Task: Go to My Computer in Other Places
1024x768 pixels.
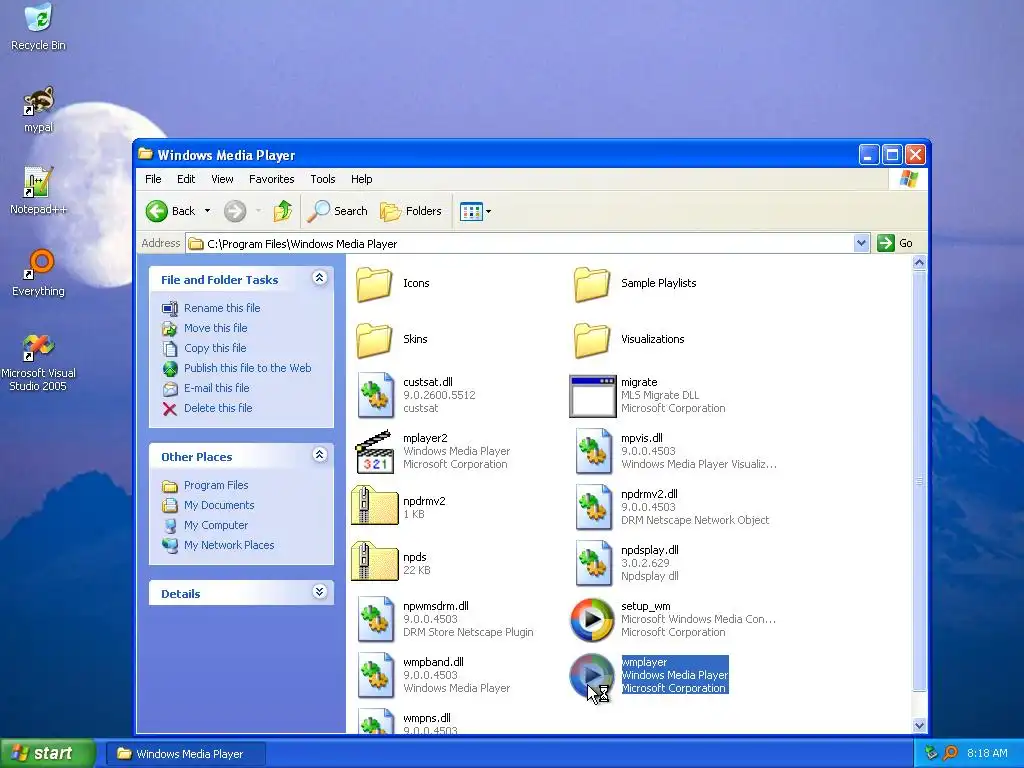Action: click(x=216, y=525)
